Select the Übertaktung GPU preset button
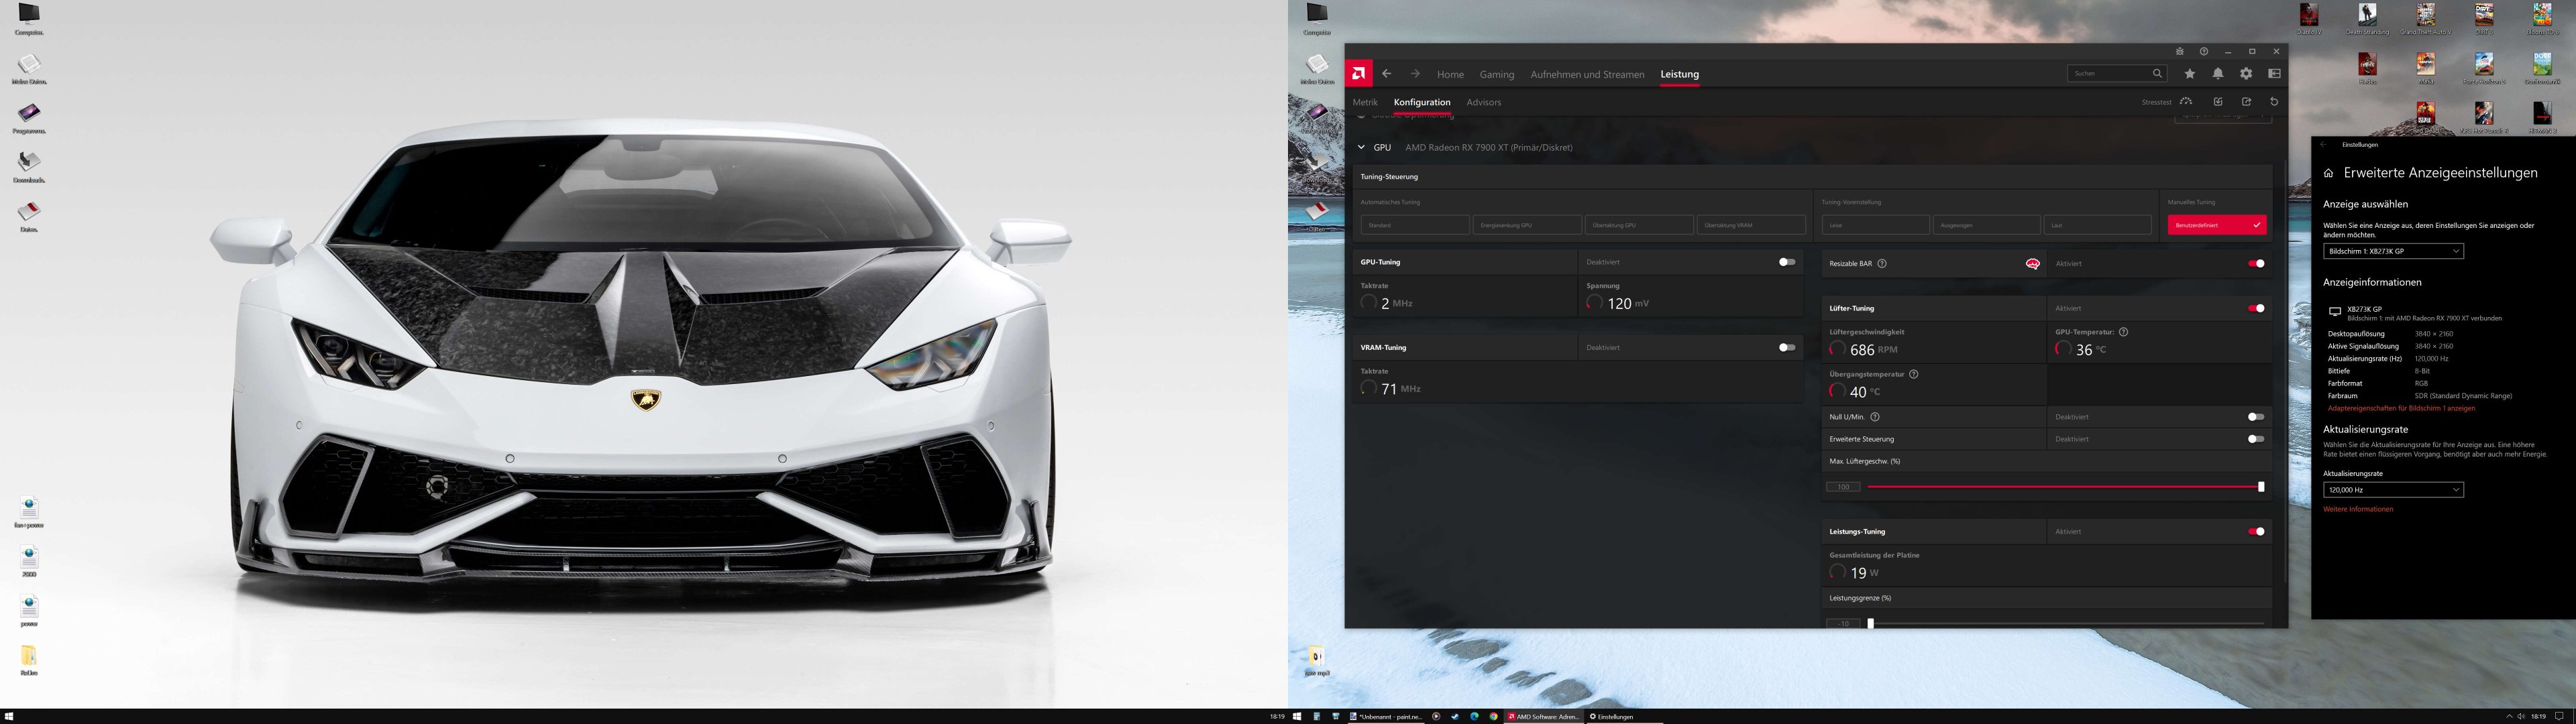 click(1638, 226)
